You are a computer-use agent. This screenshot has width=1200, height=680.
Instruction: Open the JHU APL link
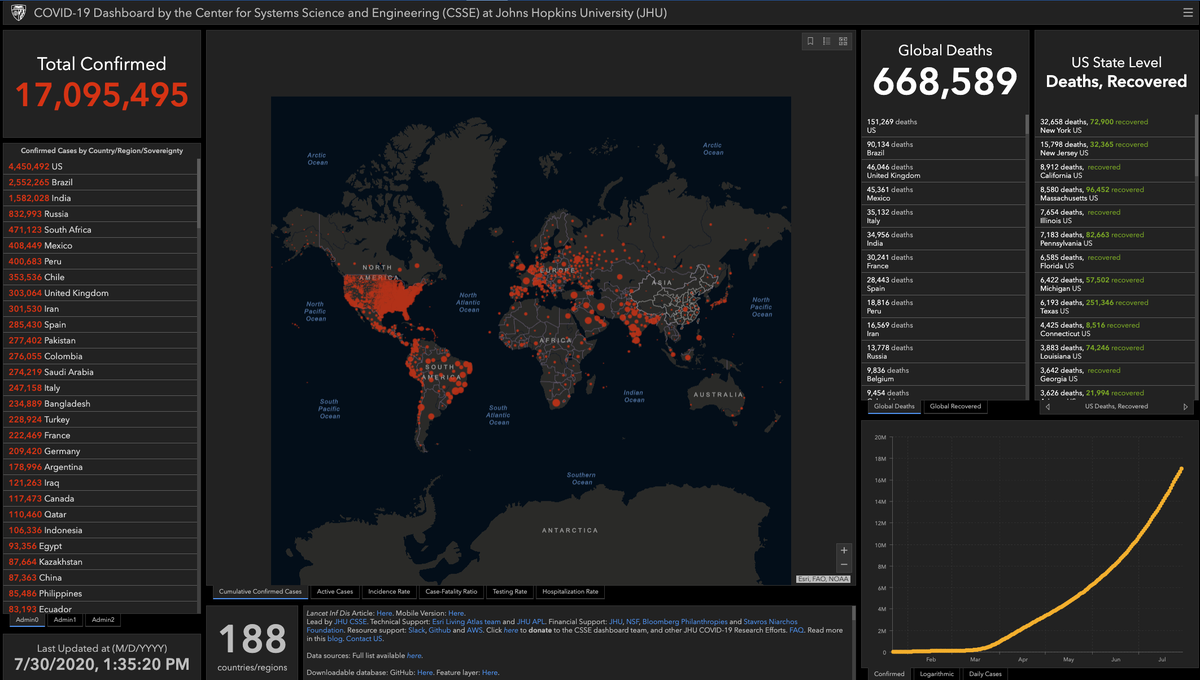pos(531,622)
